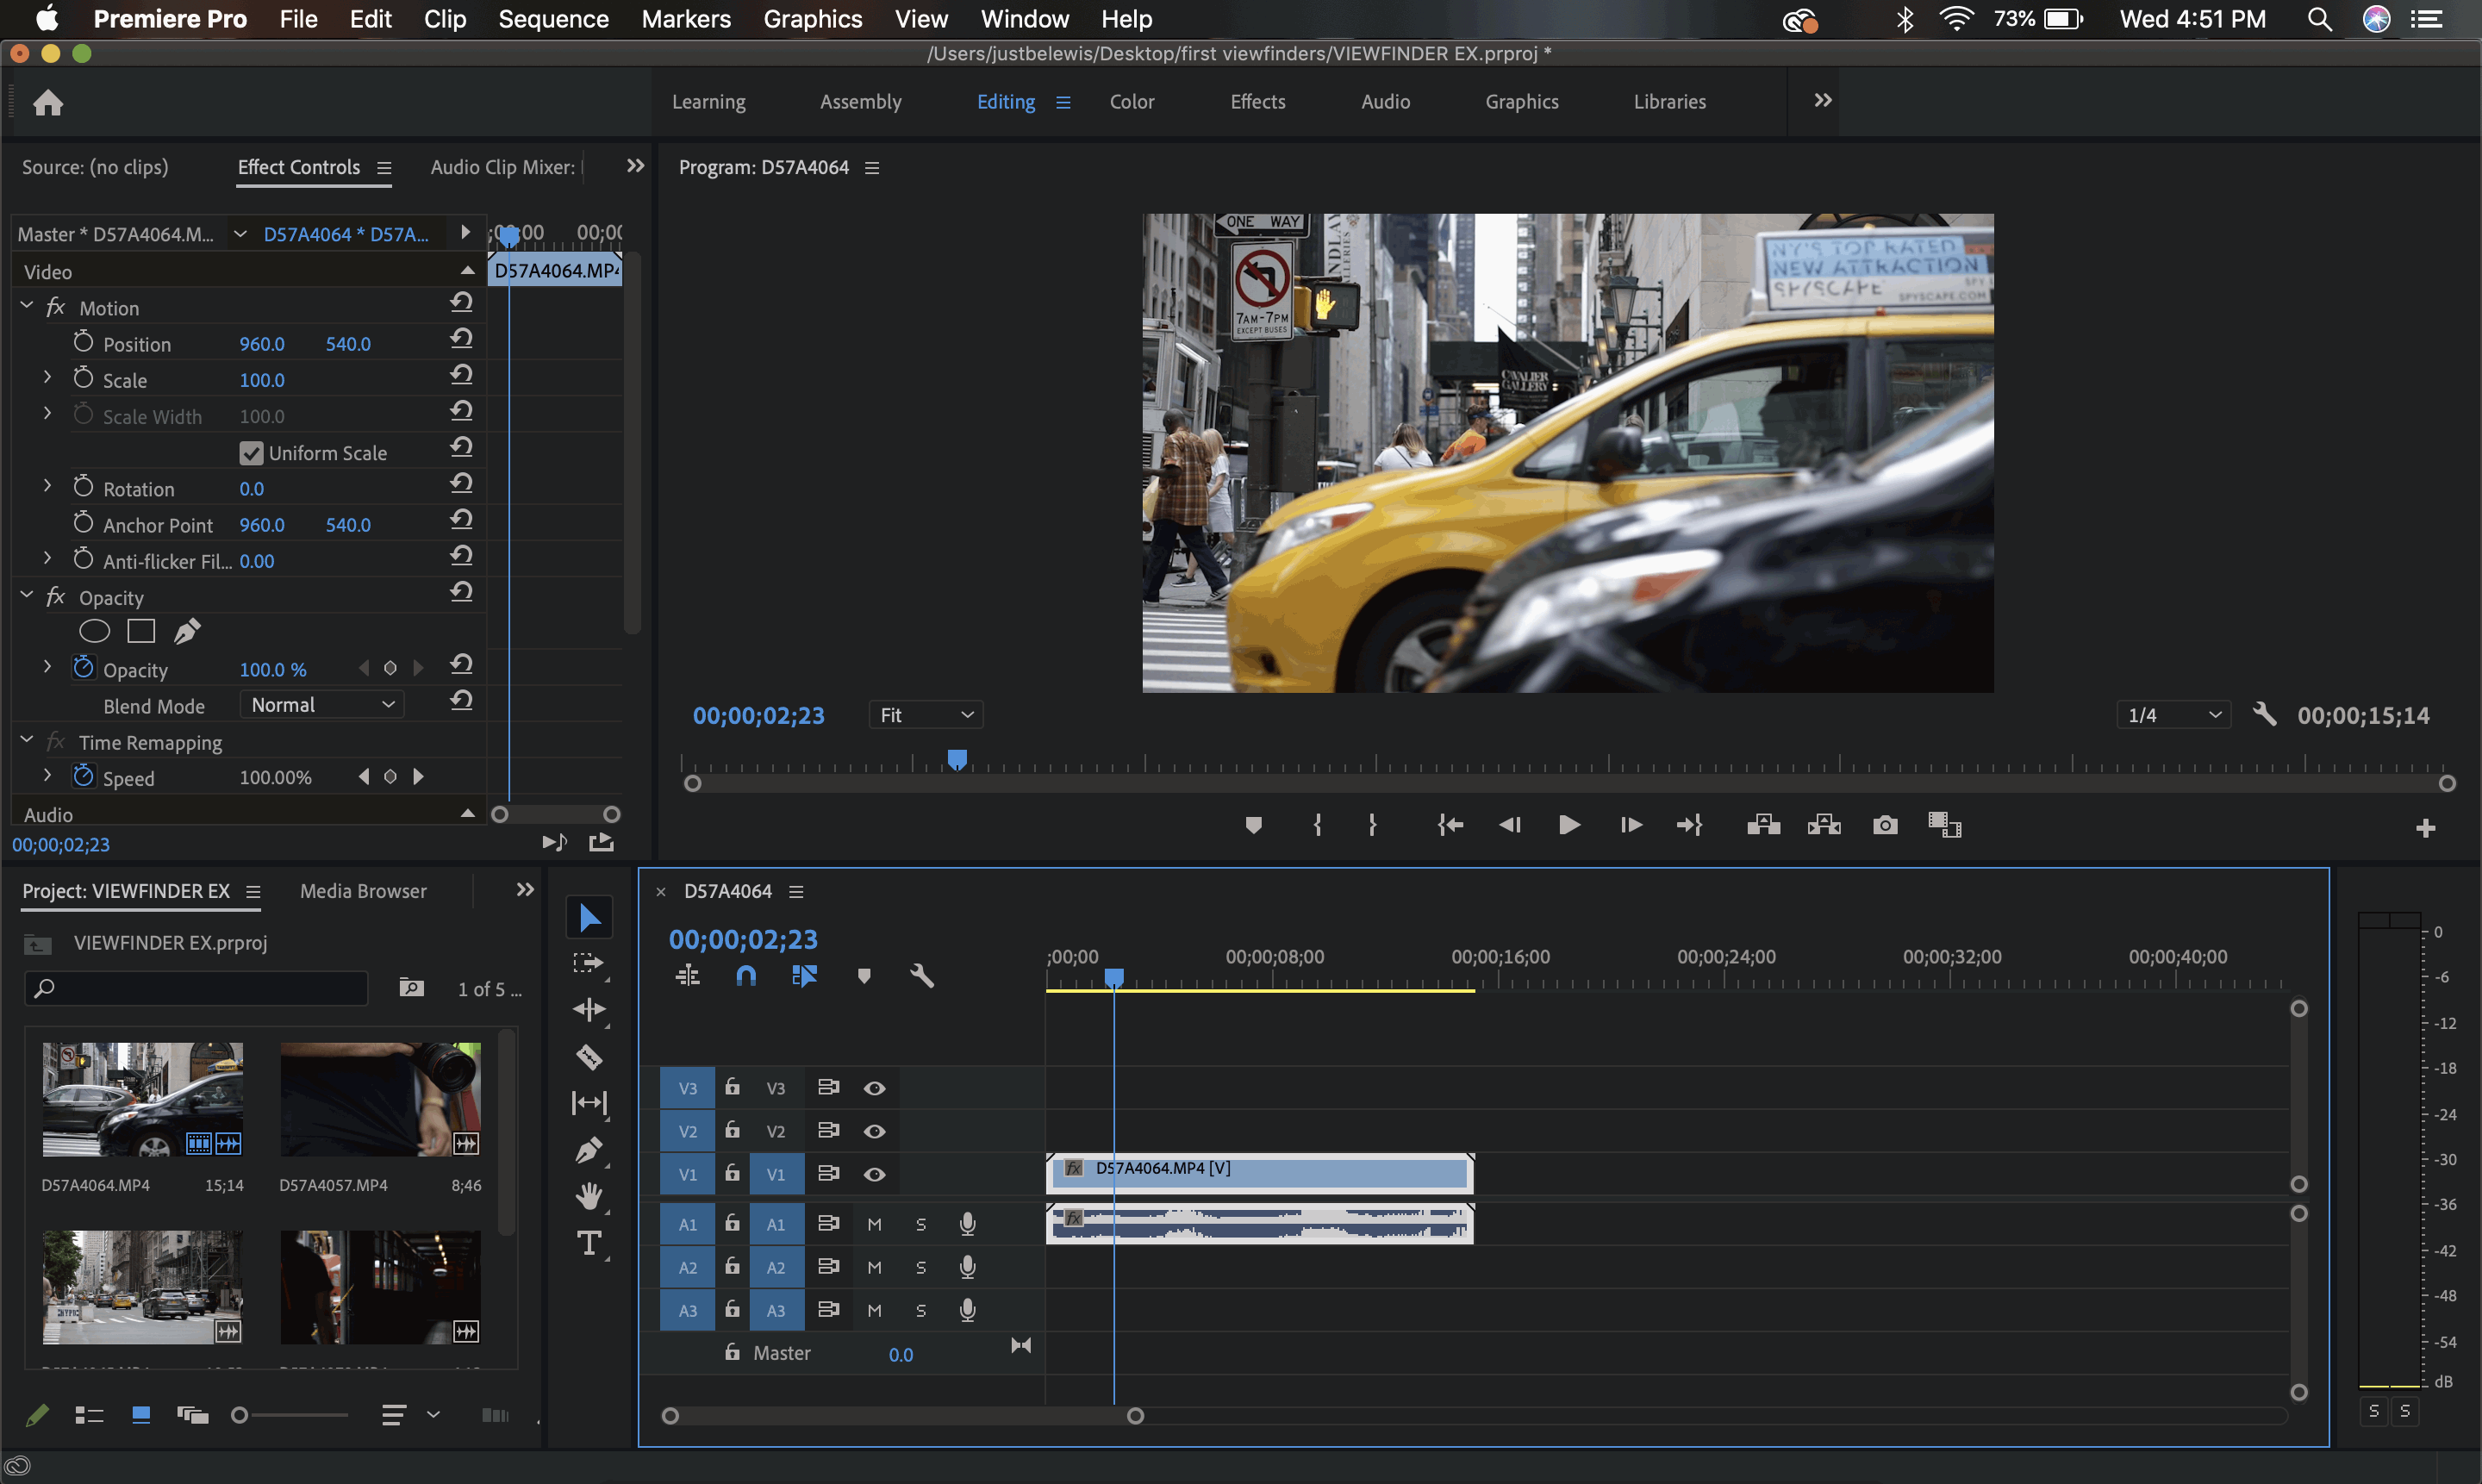The height and width of the screenshot is (1484, 2482).
Task: Mute audio track A1
Action: click(874, 1224)
